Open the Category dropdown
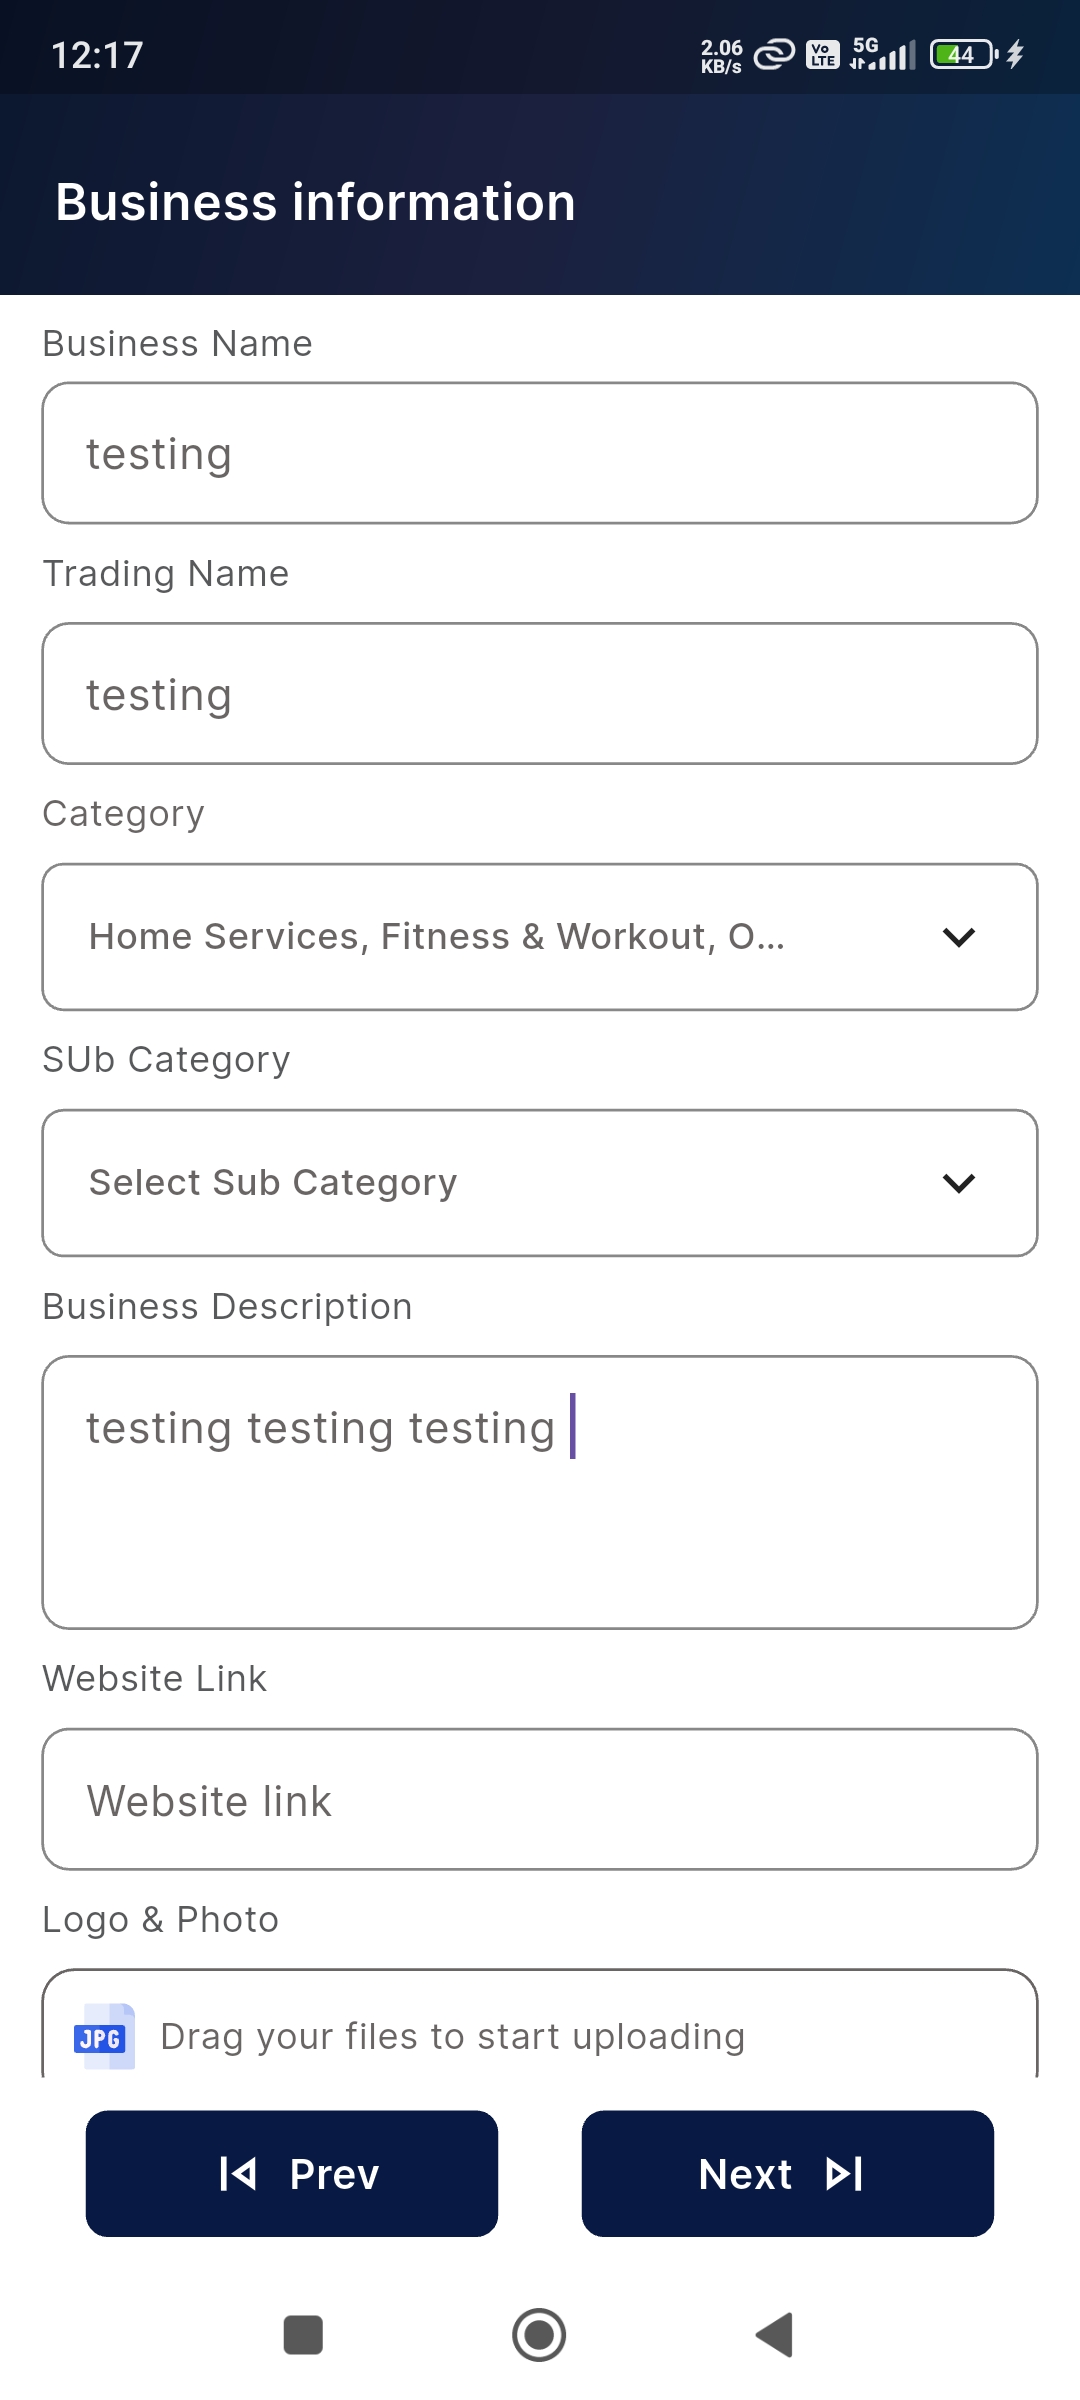This screenshot has width=1080, height=2400. pos(500,937)
